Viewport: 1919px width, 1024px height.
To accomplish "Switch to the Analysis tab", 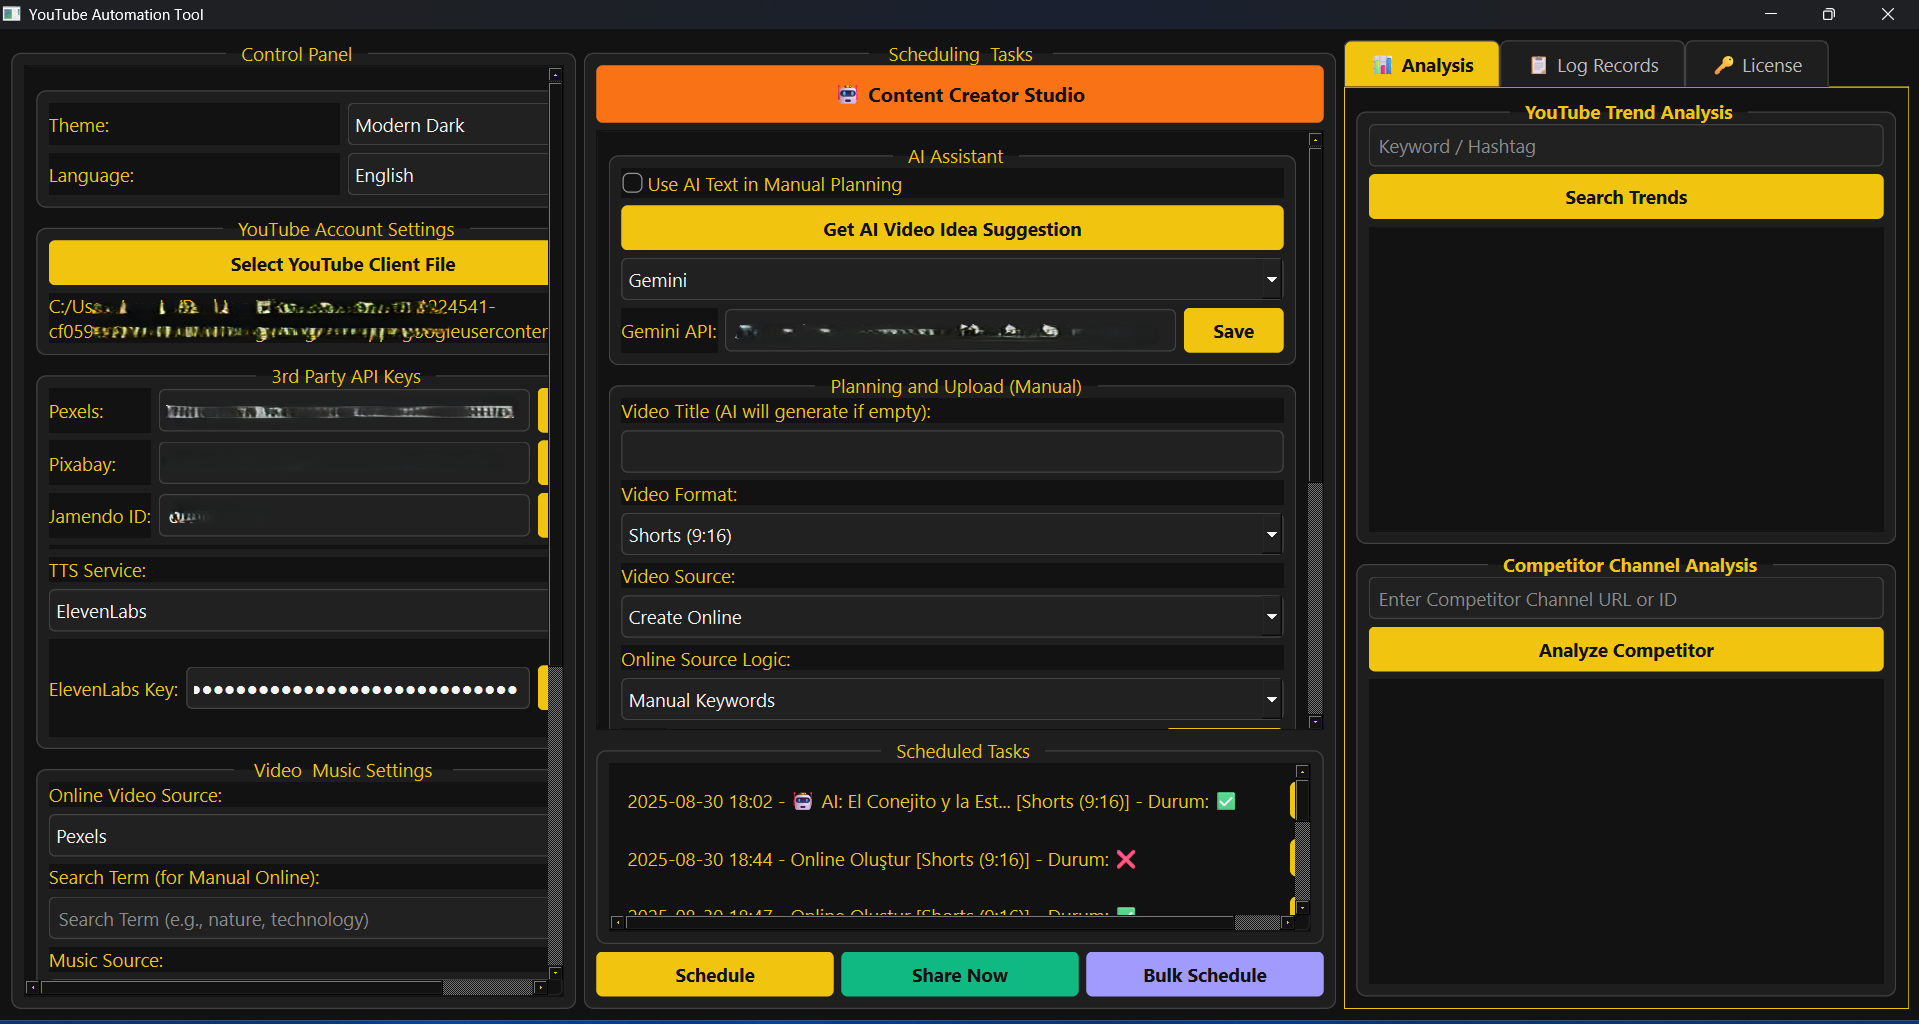I will click(x=1422, y=65).
